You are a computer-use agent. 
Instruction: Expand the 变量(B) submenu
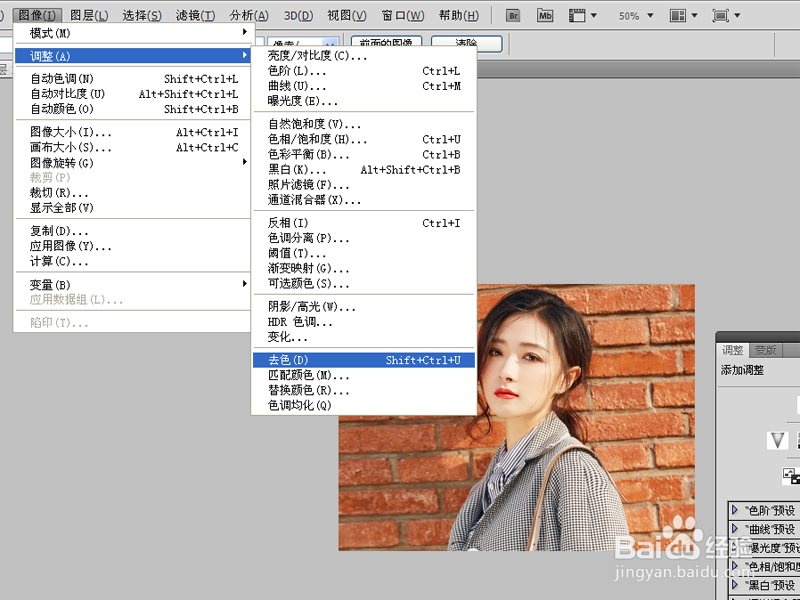[x=132, y=285]
